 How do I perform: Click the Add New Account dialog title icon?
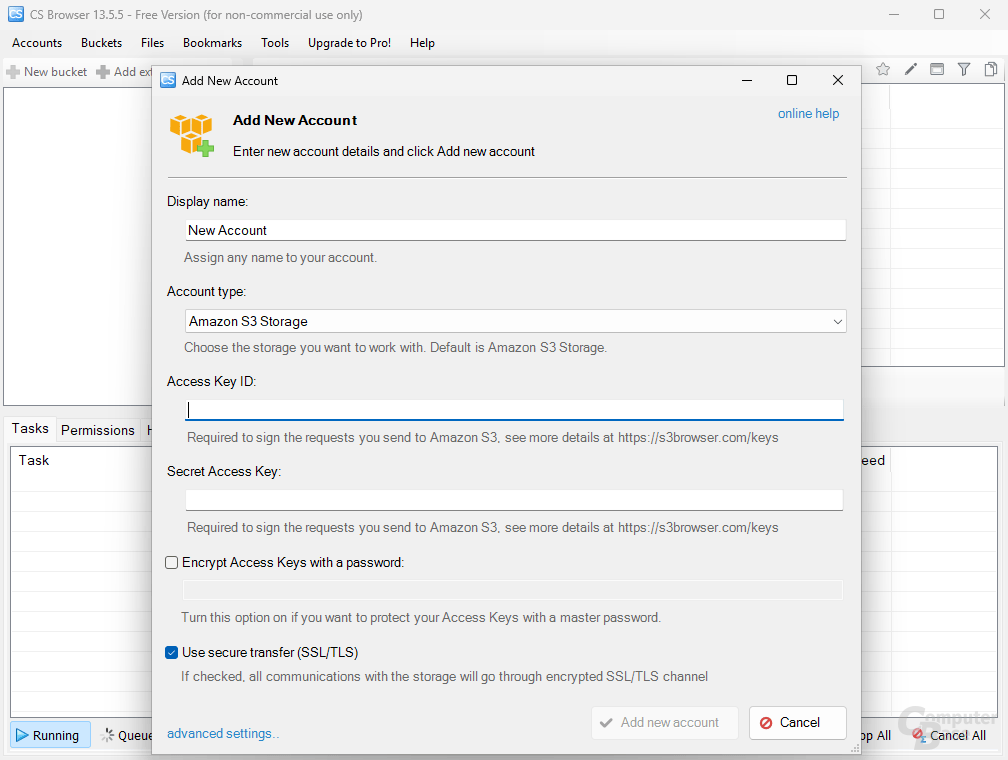pos(168,80)
